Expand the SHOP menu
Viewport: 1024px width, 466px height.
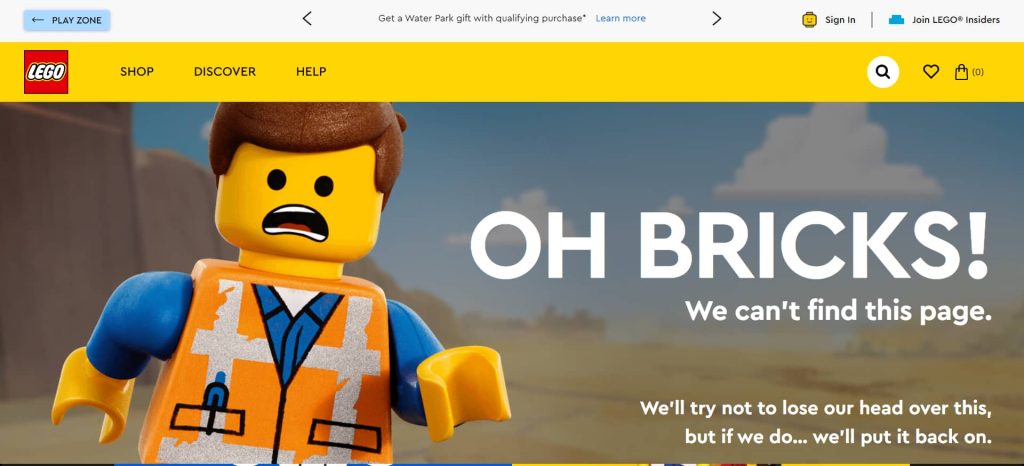click(x=137, y=72)
